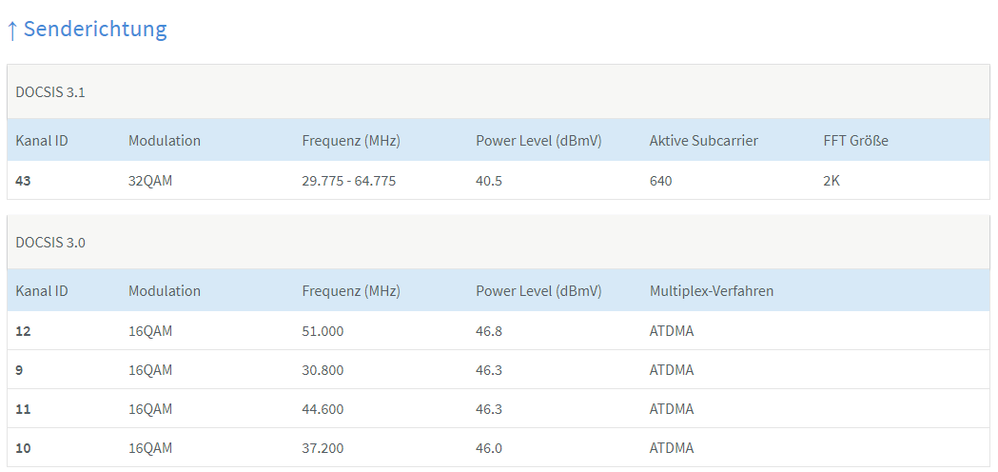Select channel ID 12 row label

tap(24, 331)
